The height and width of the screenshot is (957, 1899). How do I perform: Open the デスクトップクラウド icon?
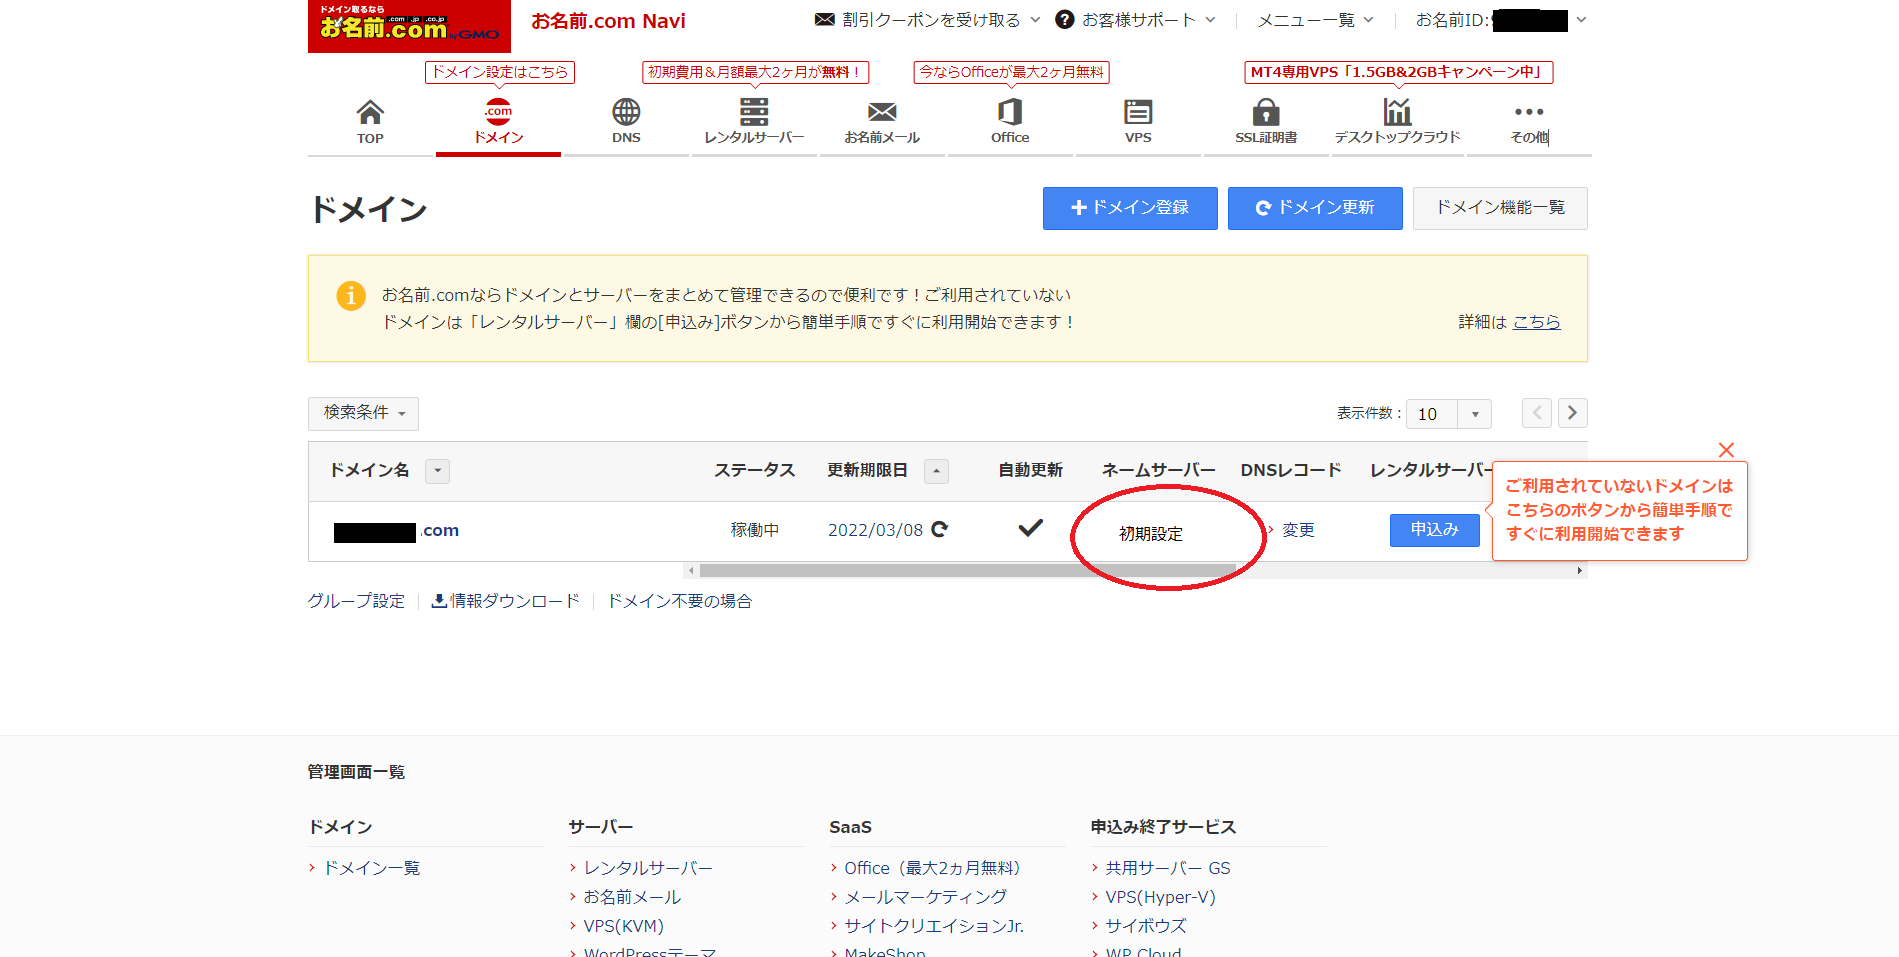pos(1397,111)
